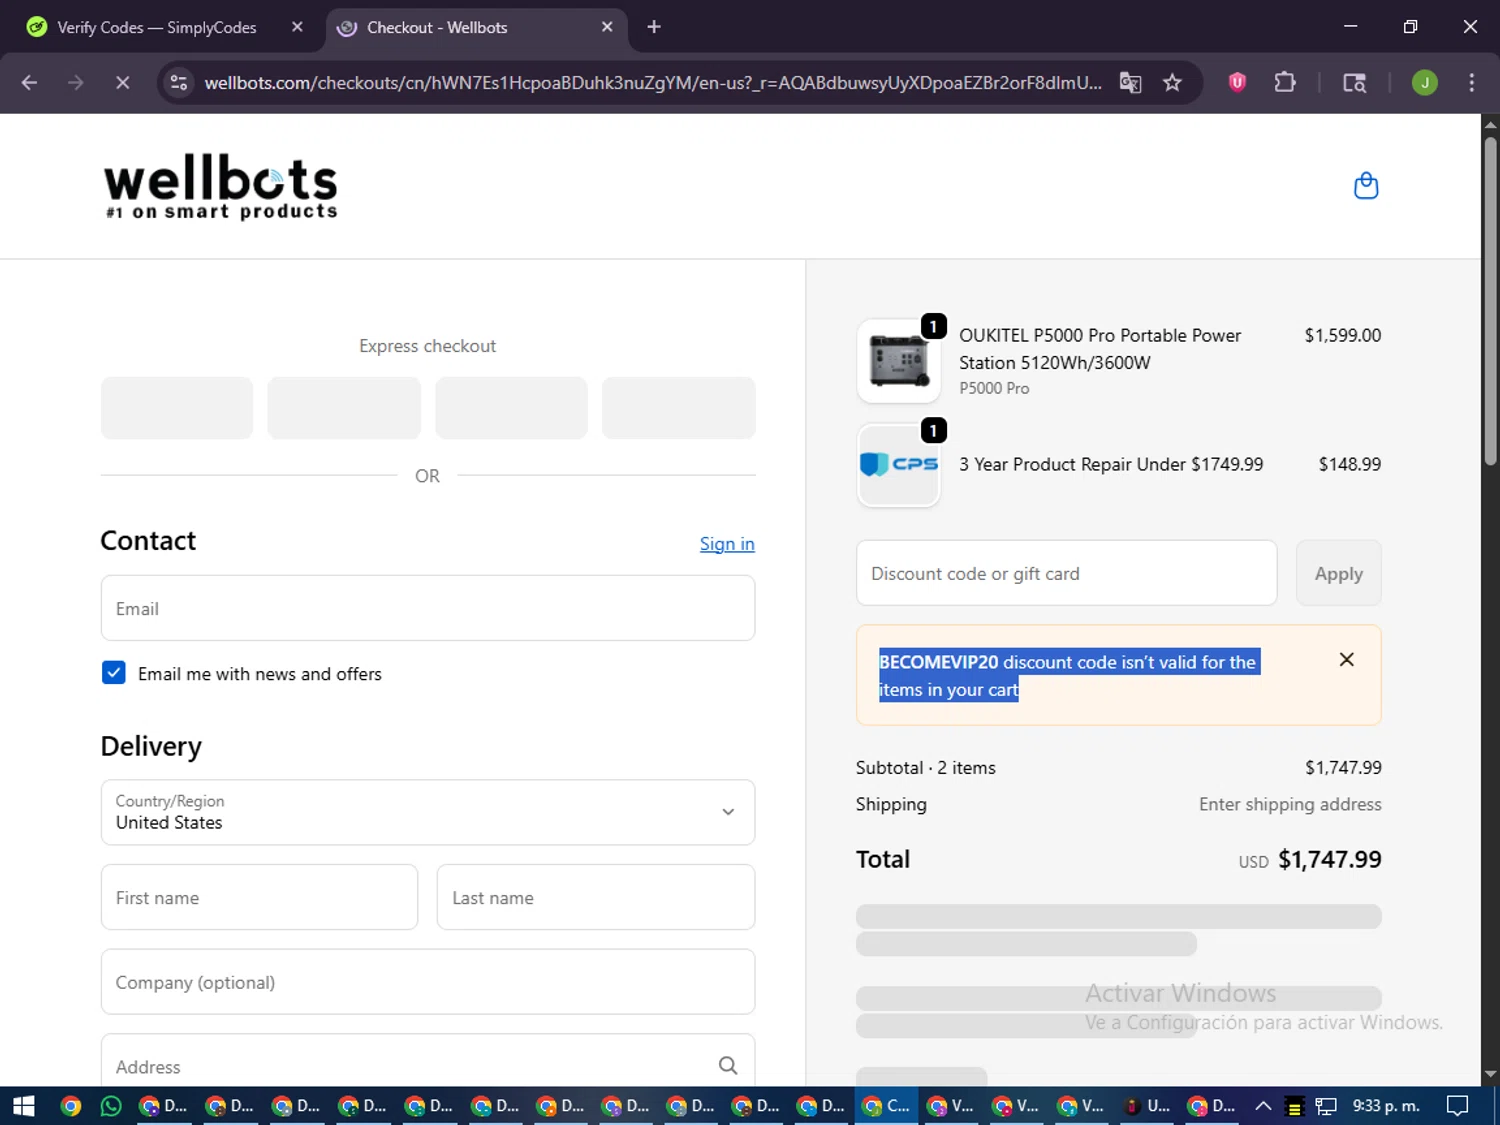Viewport: 1500px width, 1125px height.
Task: Open the green J profile avatar
Action: (x=1424, y=83)
